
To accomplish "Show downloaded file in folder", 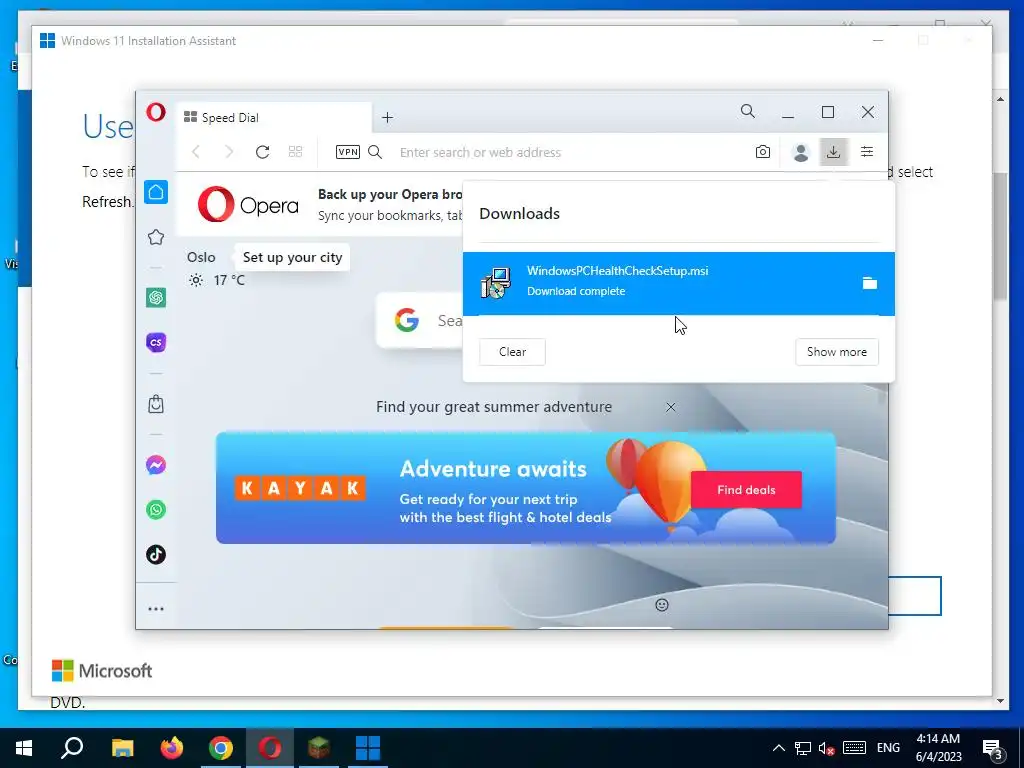I will pyautogui.click(x=869, y=283).
